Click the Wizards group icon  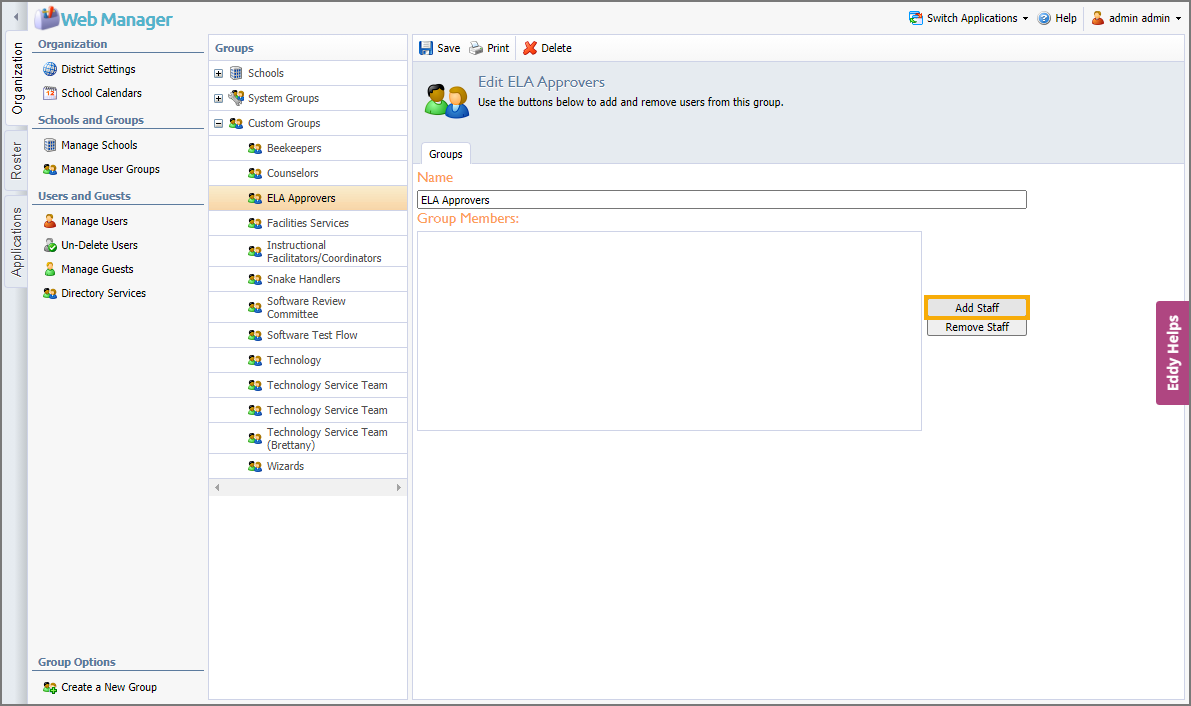[x=255, y=467]
